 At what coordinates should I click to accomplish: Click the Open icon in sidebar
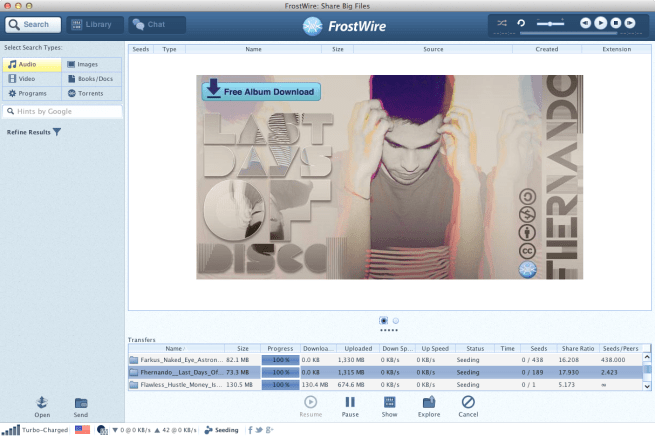(42, 407)
